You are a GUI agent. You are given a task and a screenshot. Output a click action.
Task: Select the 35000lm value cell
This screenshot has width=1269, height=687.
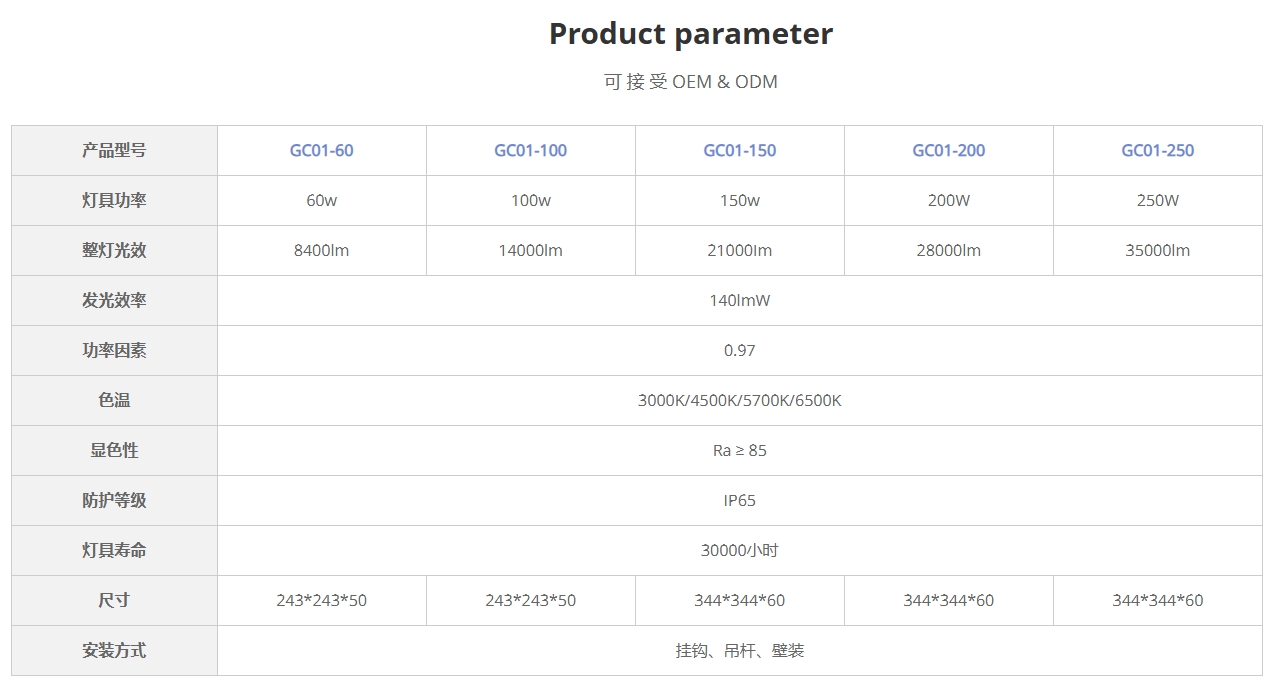point(1157,250)
